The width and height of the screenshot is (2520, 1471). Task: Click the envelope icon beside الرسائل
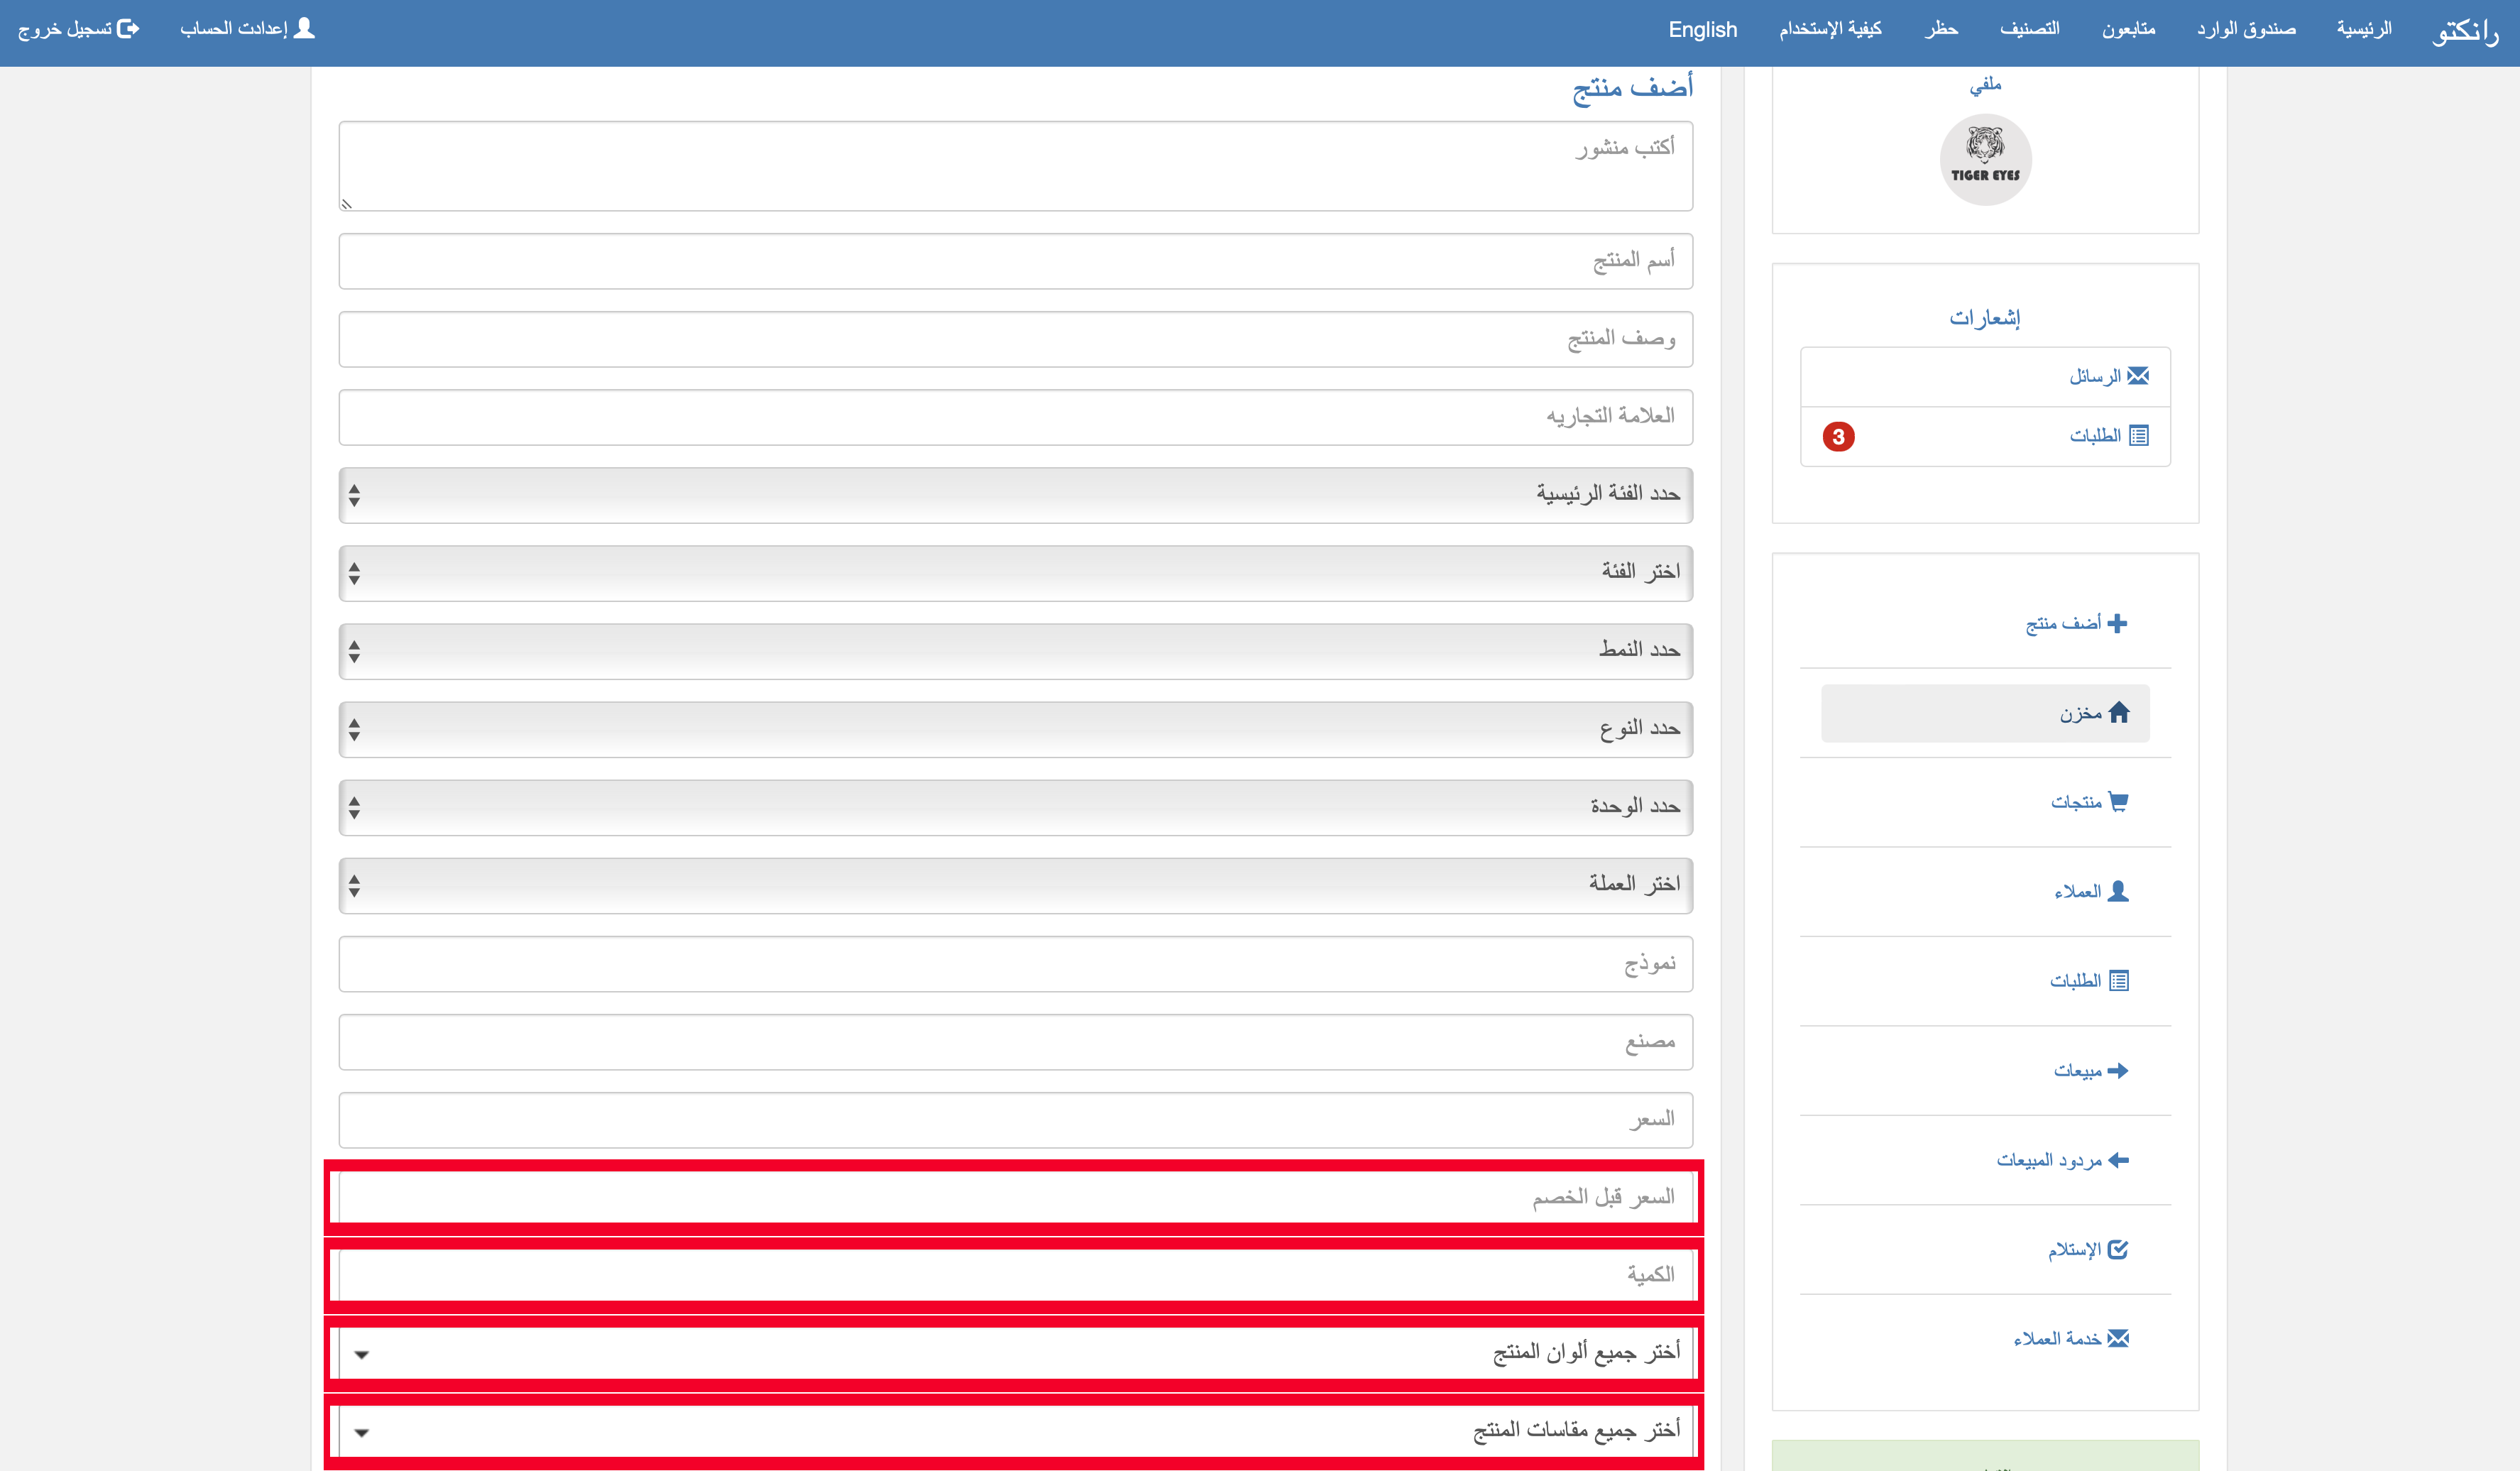click(x=2138, y=376)
